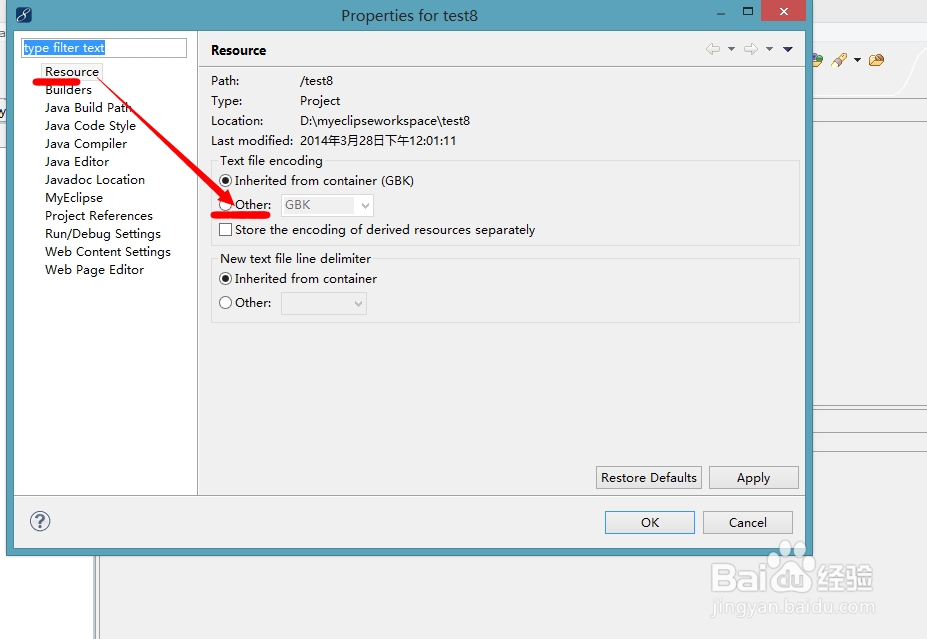The image size is (927, 639).
Task: Select Resource in the properties tree
Action: (x=72, y=72)
